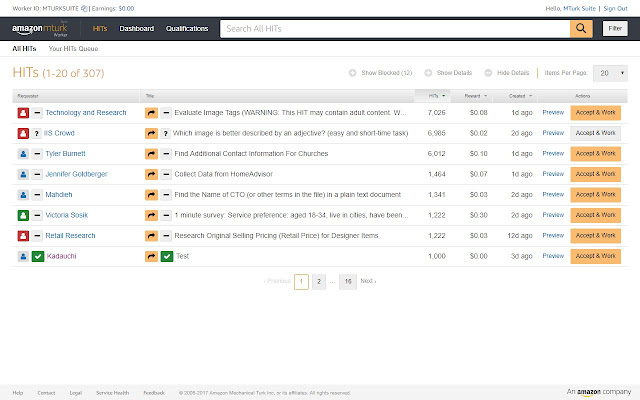The width and height of the screenshot is (640, 400).
Task: Preview the Victoria Sosik survey HIT
Action: click(x=553, y=215)
